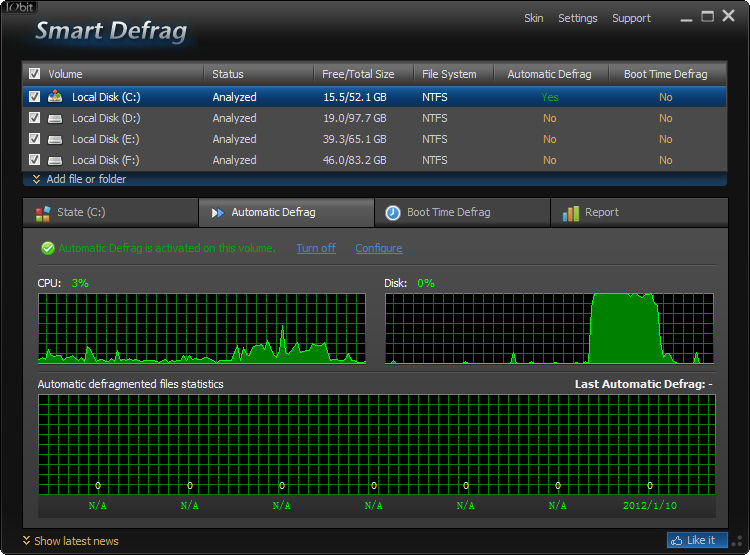Screen dimensions: 750x555
Task: Click the 2012/1/10 date label
Action: tap(650, 506)
